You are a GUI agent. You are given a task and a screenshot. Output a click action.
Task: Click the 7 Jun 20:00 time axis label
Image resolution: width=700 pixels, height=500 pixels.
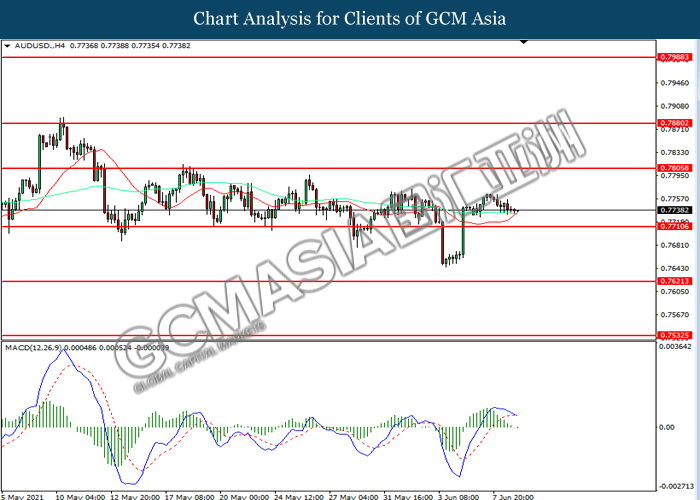tap(513, 496)
